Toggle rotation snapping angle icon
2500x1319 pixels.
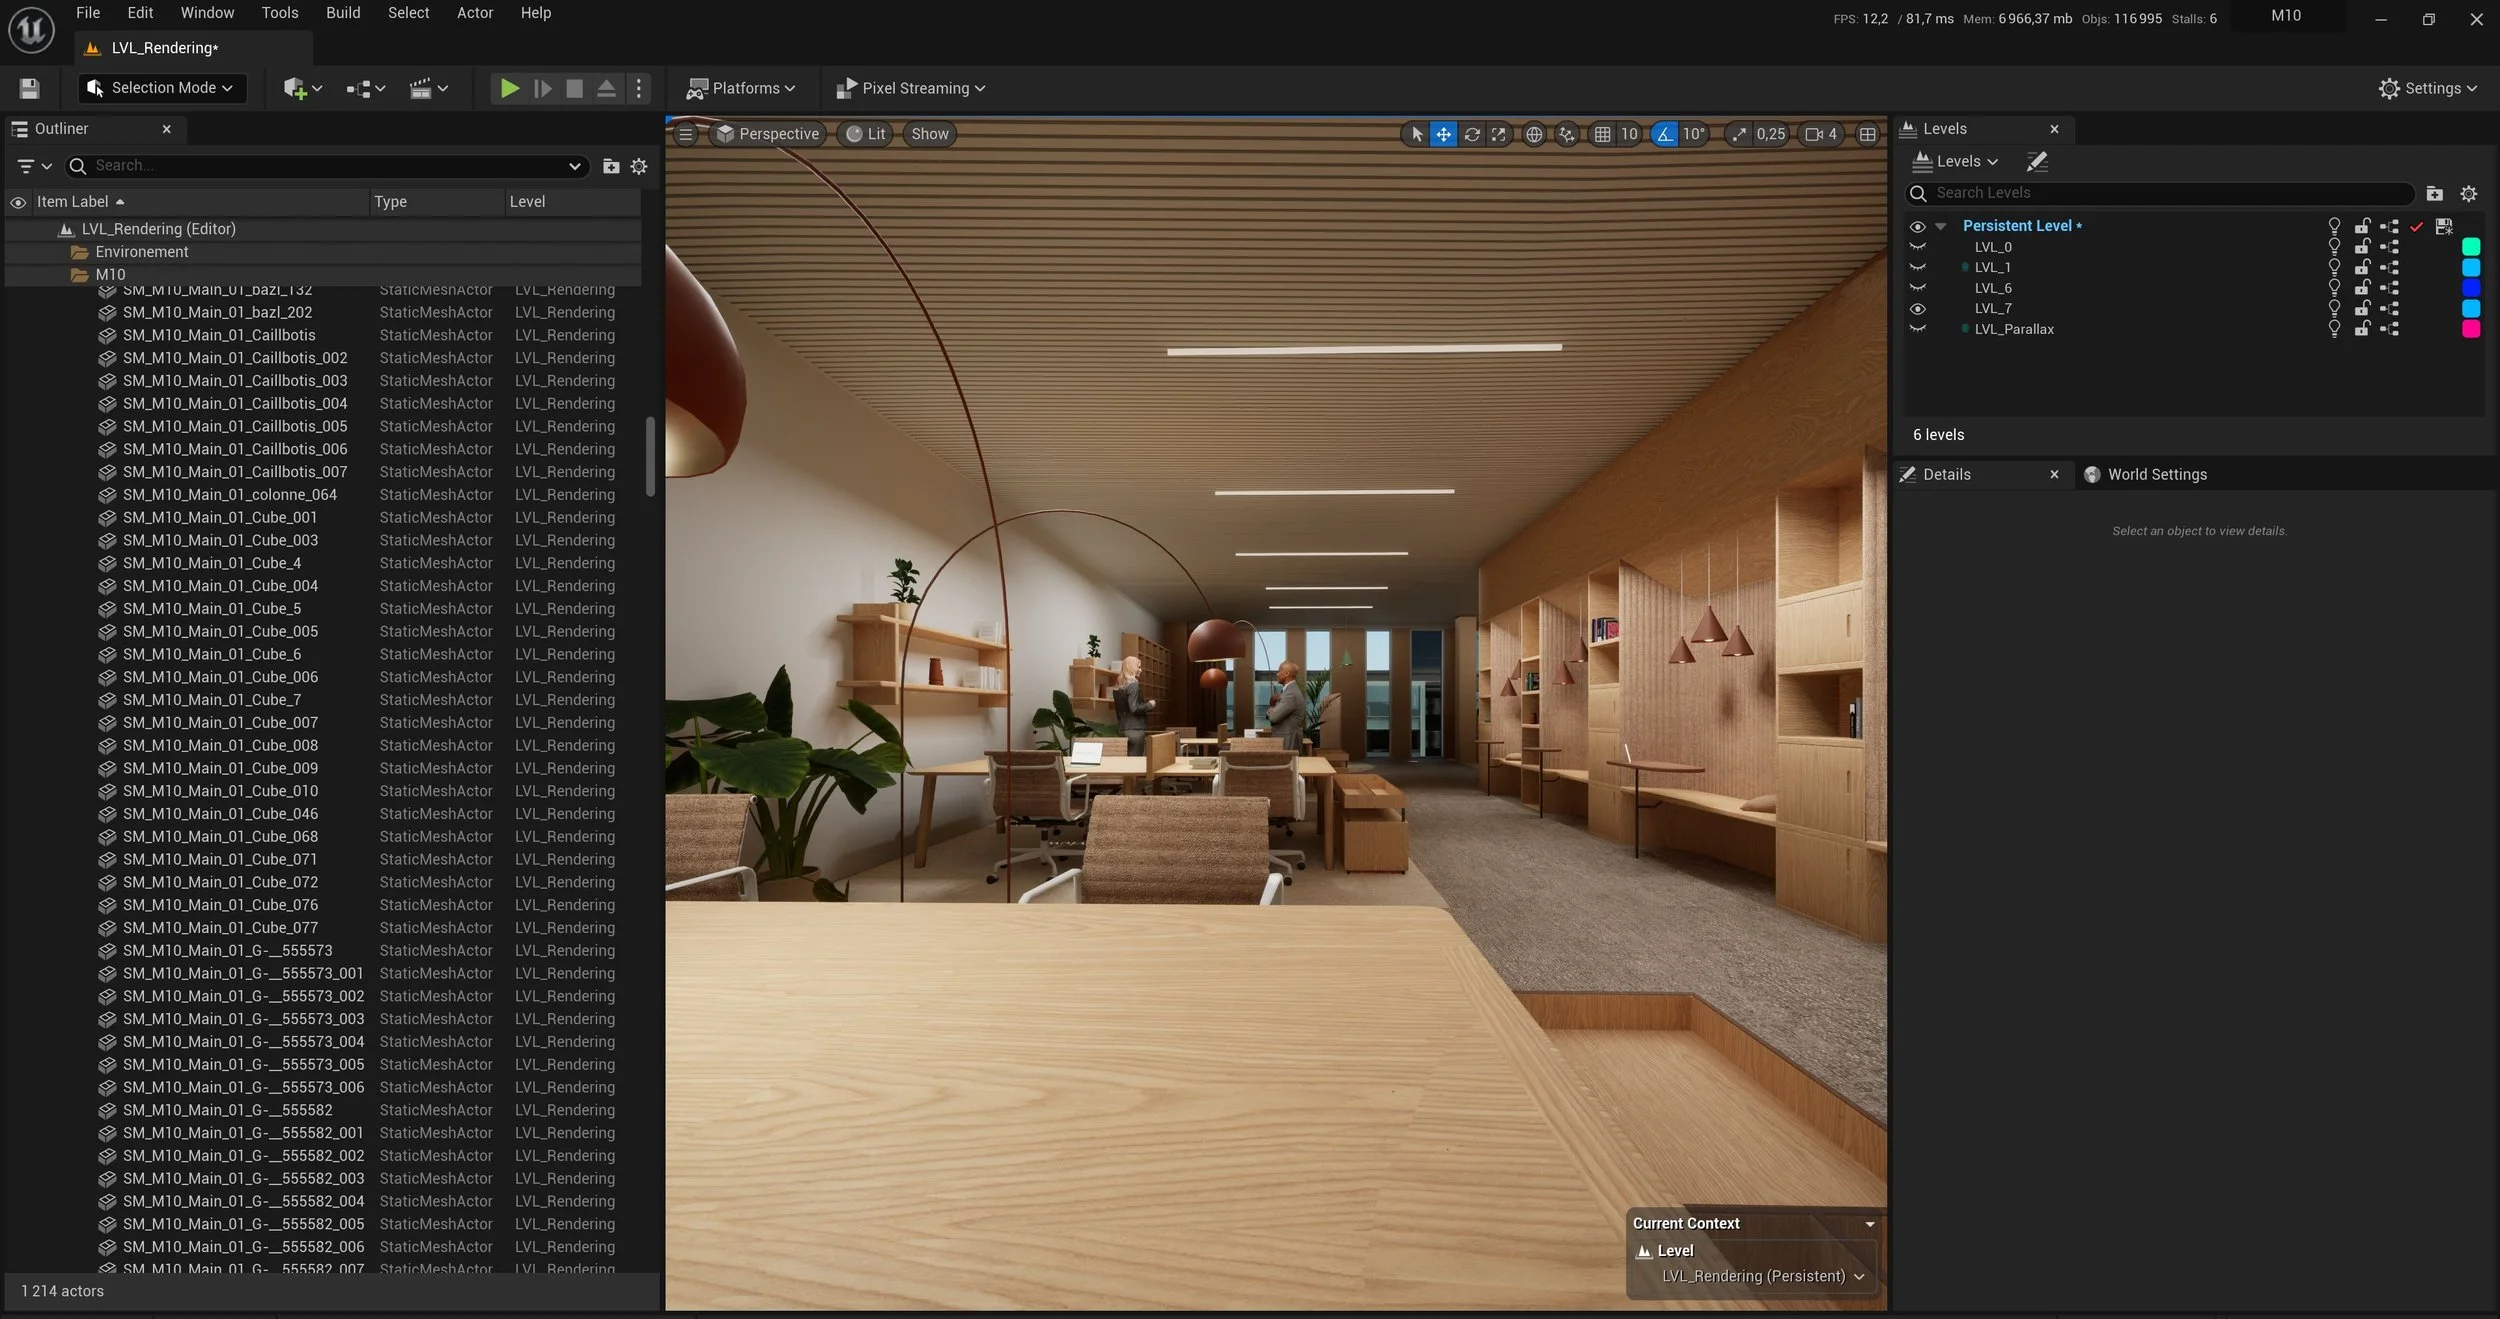click(1664, 134)
